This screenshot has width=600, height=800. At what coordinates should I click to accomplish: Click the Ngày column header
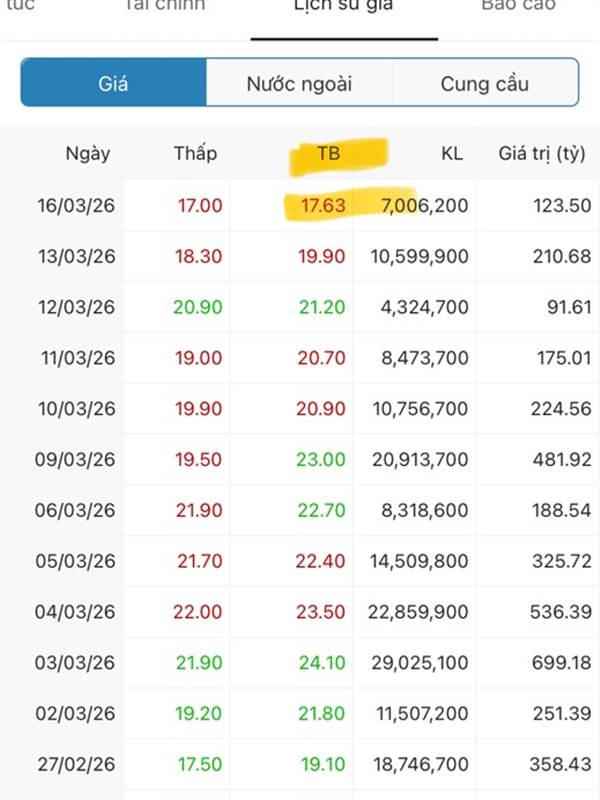tap(88, 154)
